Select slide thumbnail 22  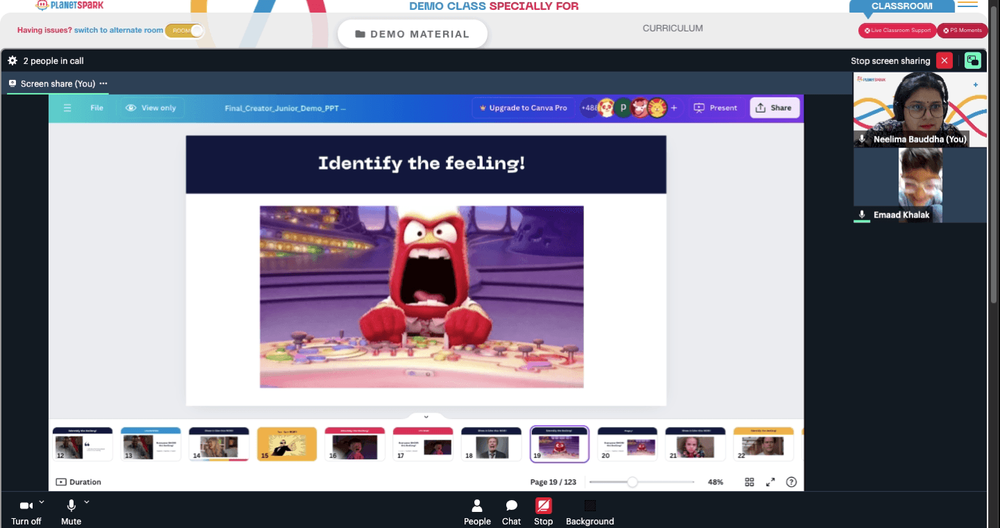pyautogui.click(x=763, y=444)
